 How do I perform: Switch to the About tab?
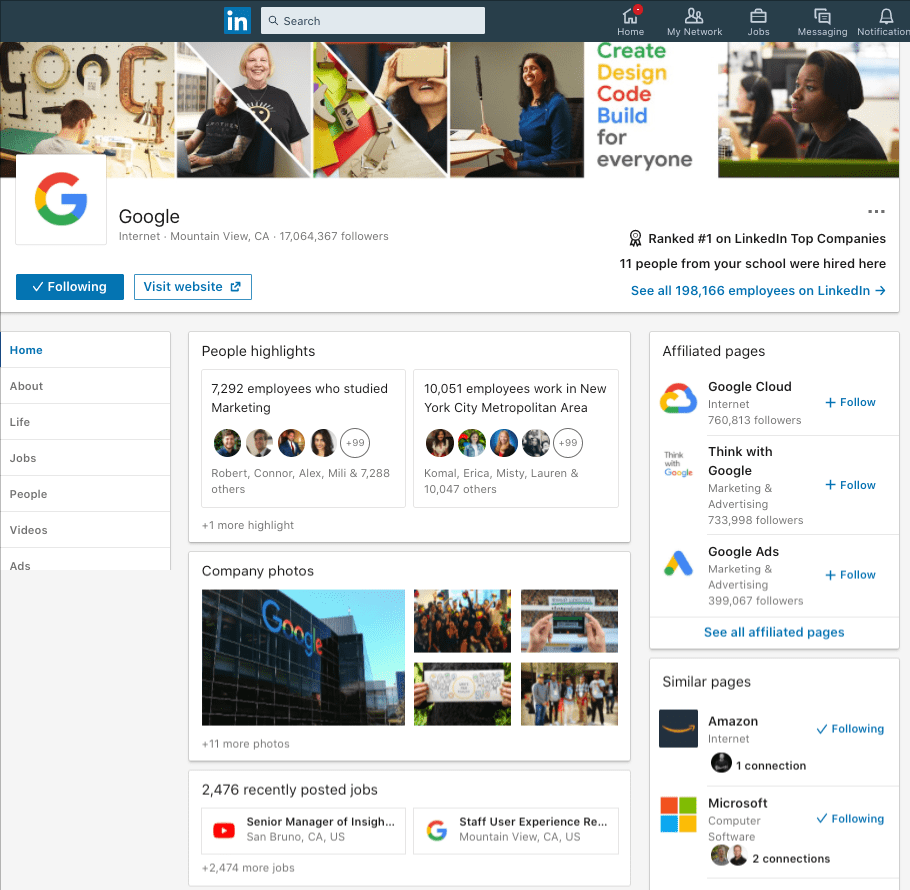click(x=26, y=386)
